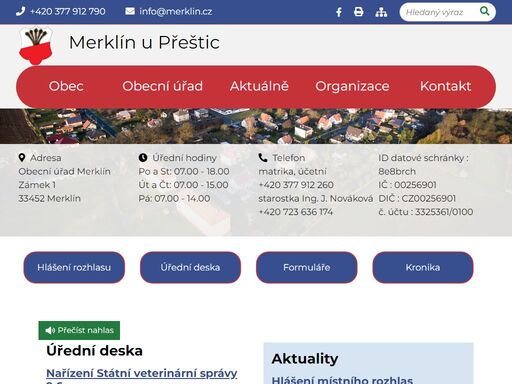Click the starostka Ing. J. Nováková text
The width and height of the screenshot is (512, 384).
[x=316, y=199]
